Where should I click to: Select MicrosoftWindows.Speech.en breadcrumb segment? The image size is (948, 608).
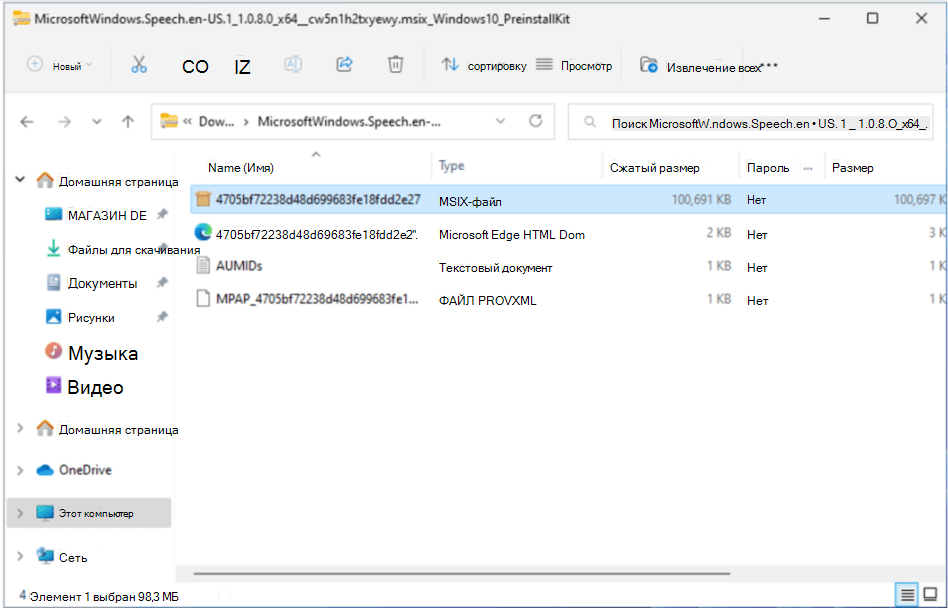point(349,121)
